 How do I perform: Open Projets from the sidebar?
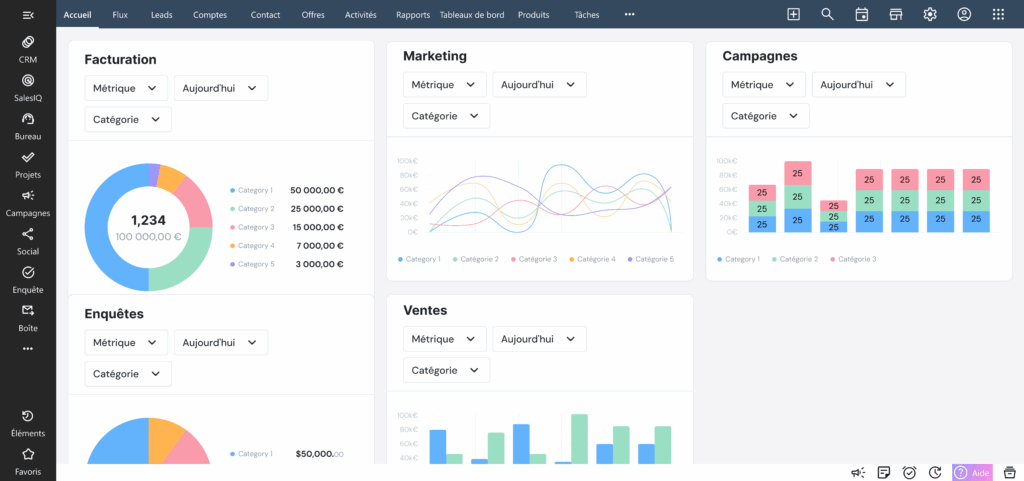[x=27, y=165]
